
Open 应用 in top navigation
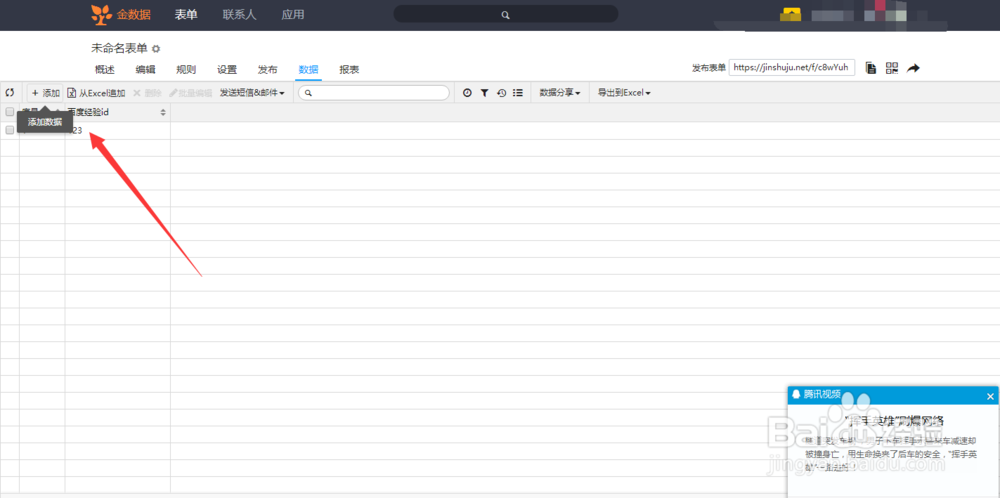coord(293,15)
